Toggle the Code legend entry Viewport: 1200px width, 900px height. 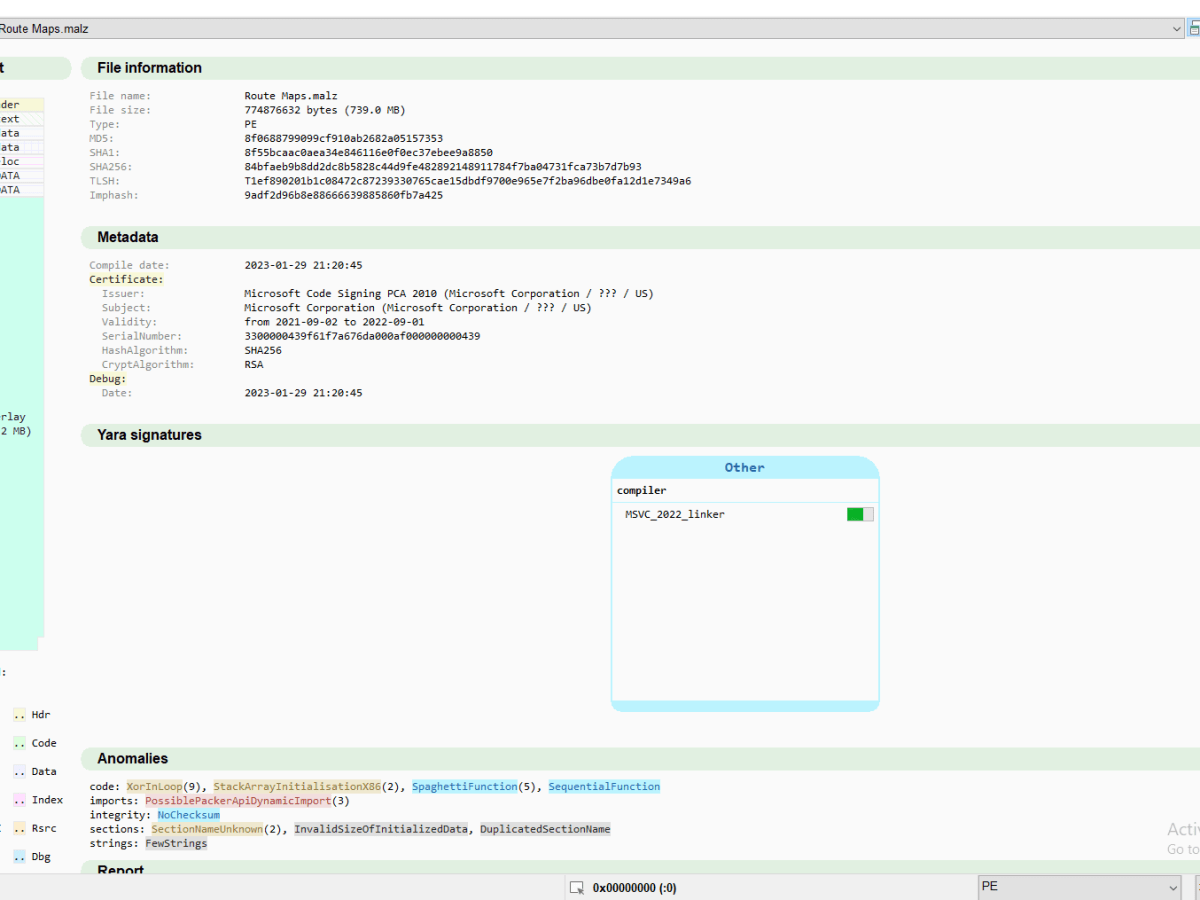click(42, 743)
